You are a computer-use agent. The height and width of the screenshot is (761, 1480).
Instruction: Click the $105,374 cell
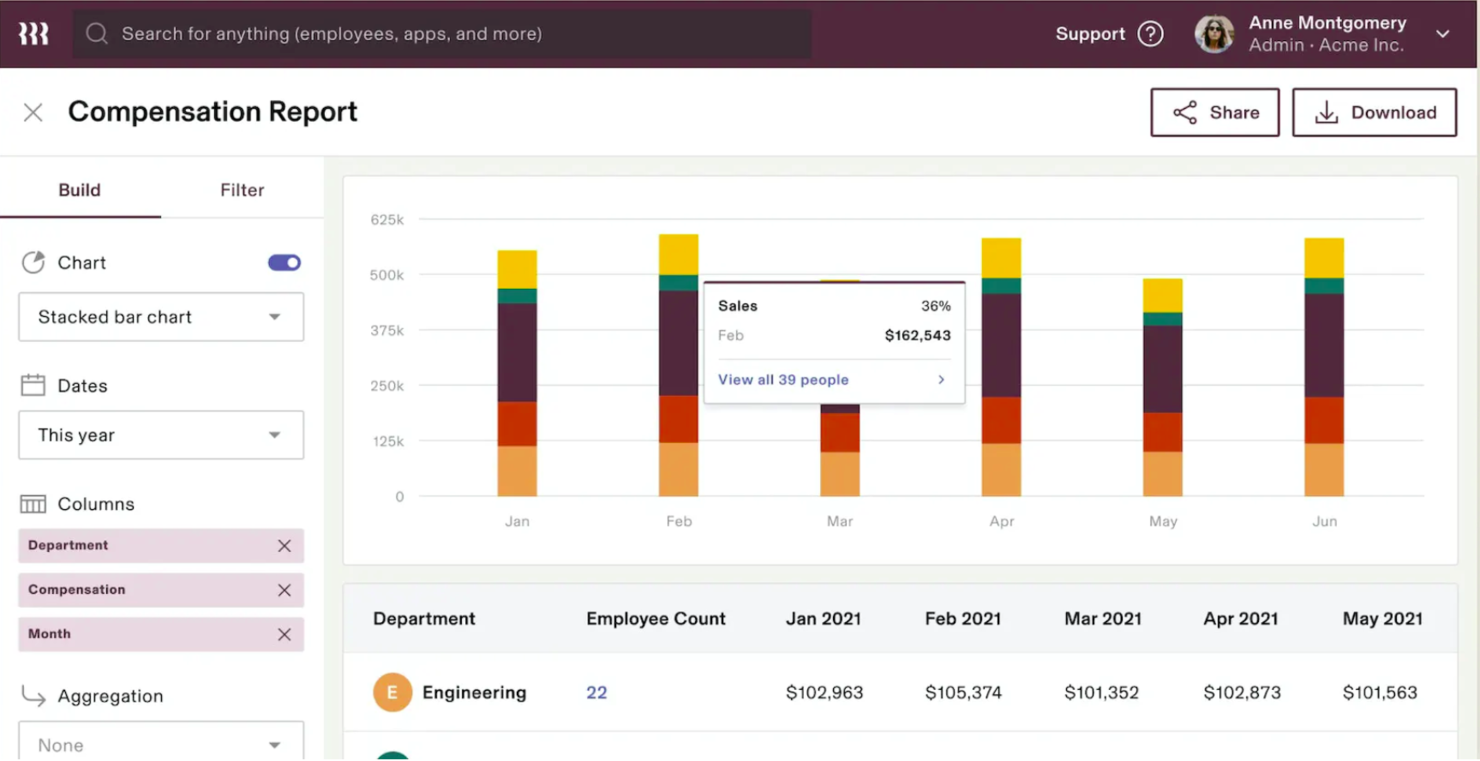[x=963, y=692]
